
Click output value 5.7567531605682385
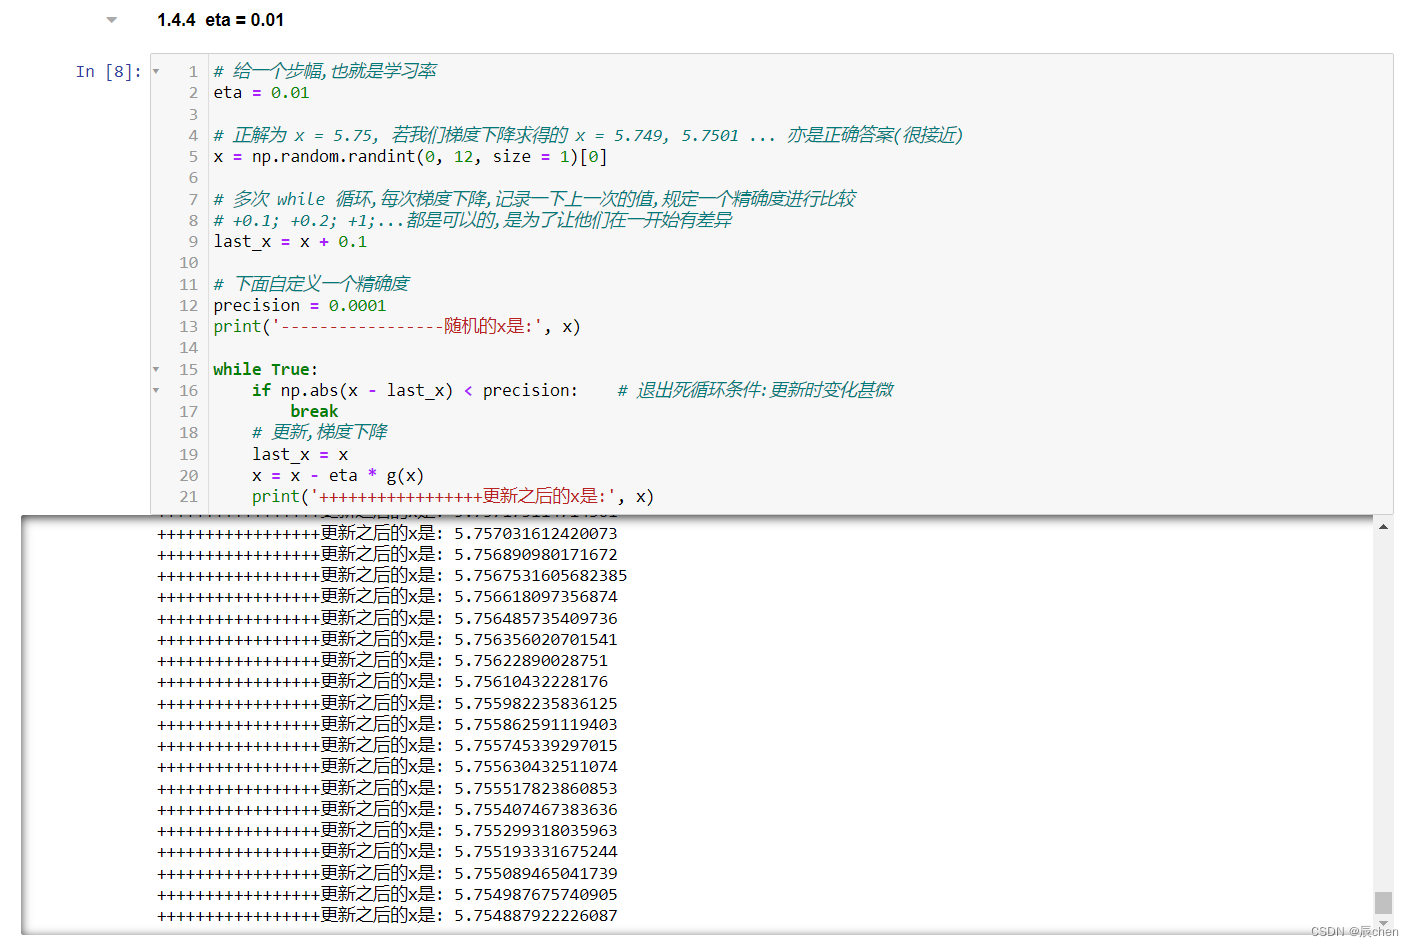[541, 576]
